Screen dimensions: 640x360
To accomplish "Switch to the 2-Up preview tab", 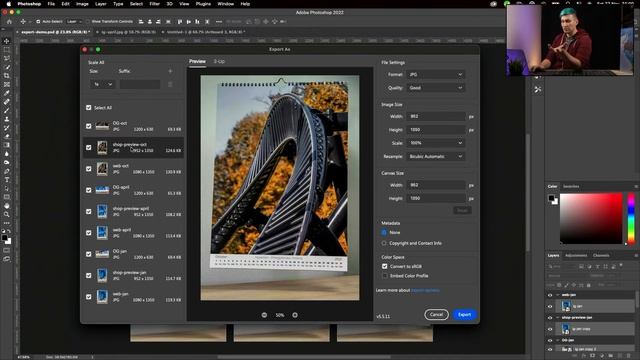I will pos(219,61).
